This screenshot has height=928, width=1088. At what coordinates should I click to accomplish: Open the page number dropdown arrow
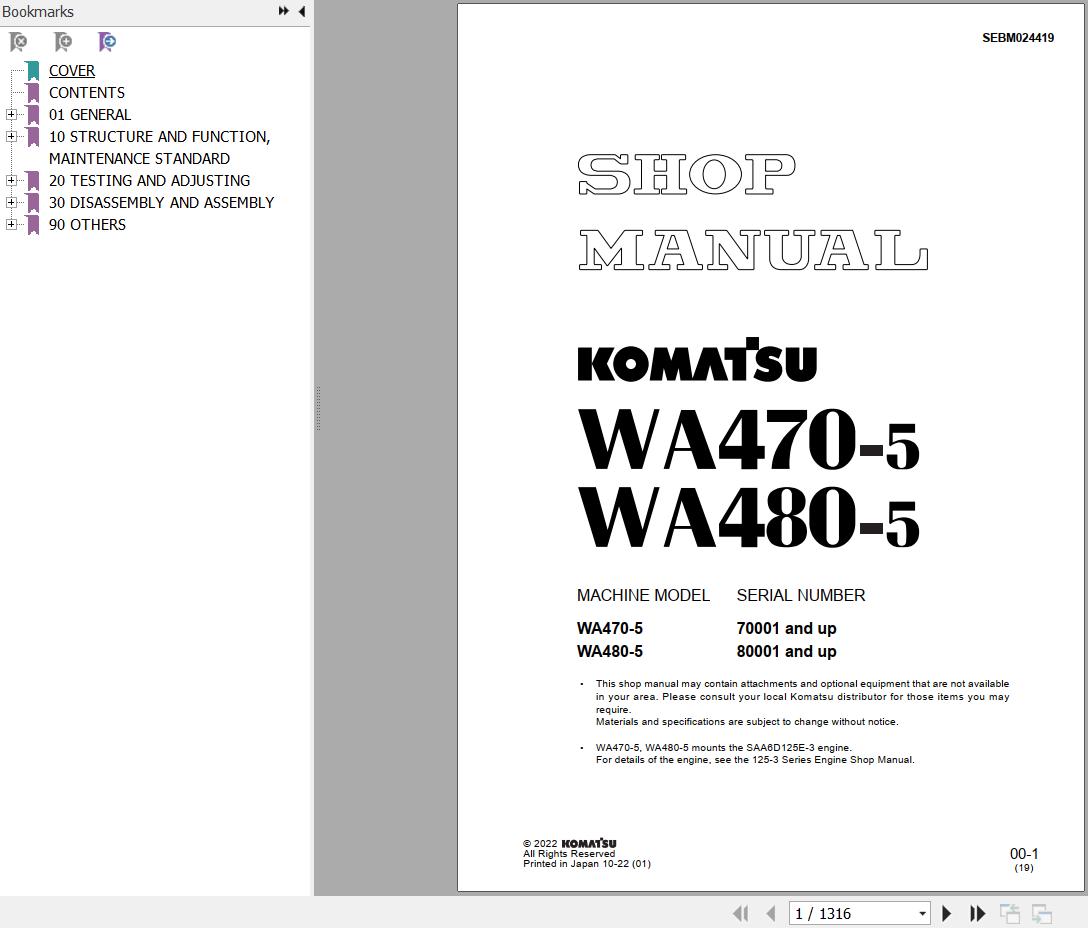[x=922, y=913]
